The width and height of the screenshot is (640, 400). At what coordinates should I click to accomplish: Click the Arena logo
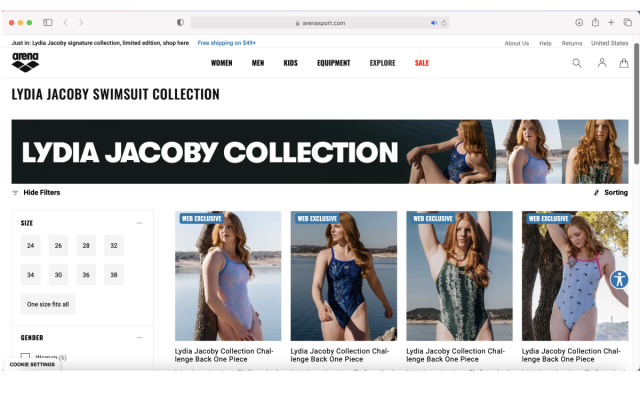coord(25,62)
